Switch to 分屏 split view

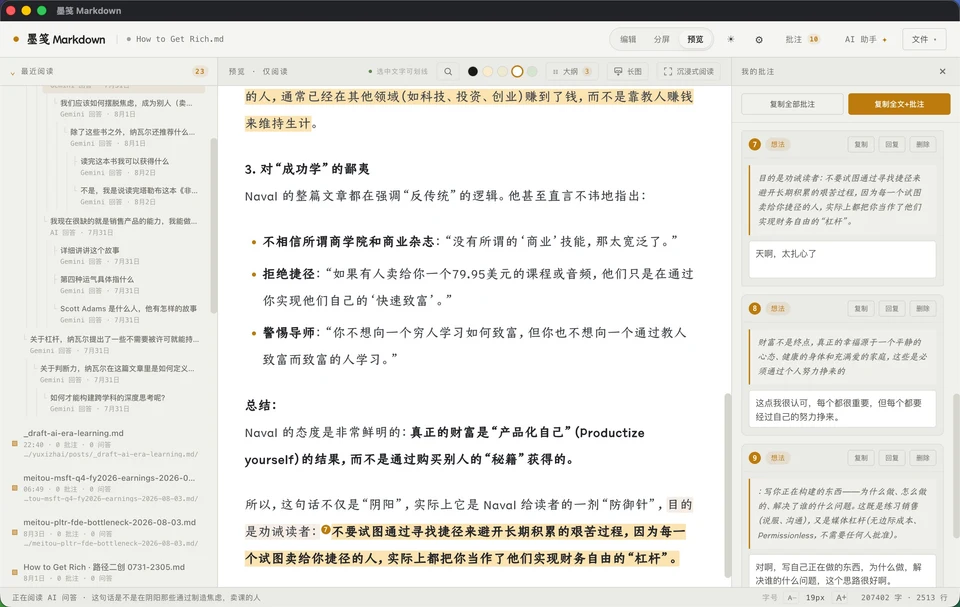click(661, 39)
